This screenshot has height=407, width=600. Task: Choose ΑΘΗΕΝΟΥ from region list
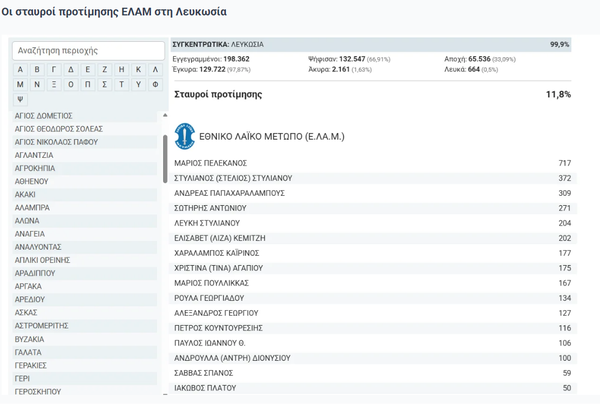(85, 181)
